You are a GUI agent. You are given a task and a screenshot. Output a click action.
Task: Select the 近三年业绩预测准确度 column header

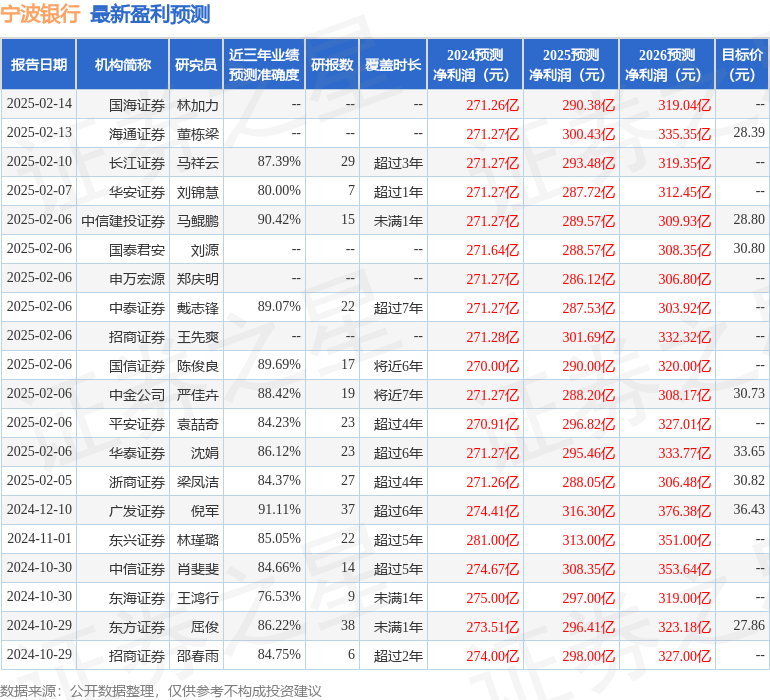tap(264, 64)
